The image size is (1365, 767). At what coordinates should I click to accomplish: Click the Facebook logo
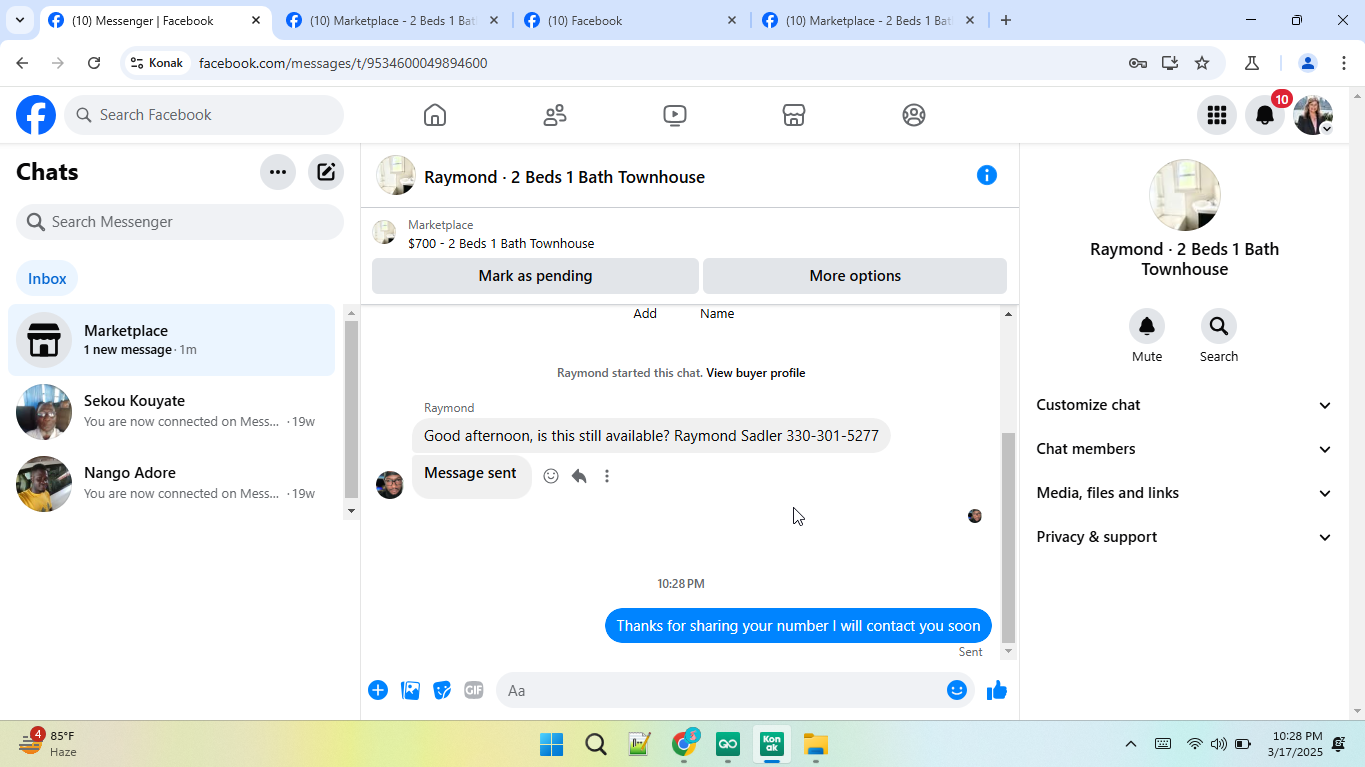pos(36,115)
